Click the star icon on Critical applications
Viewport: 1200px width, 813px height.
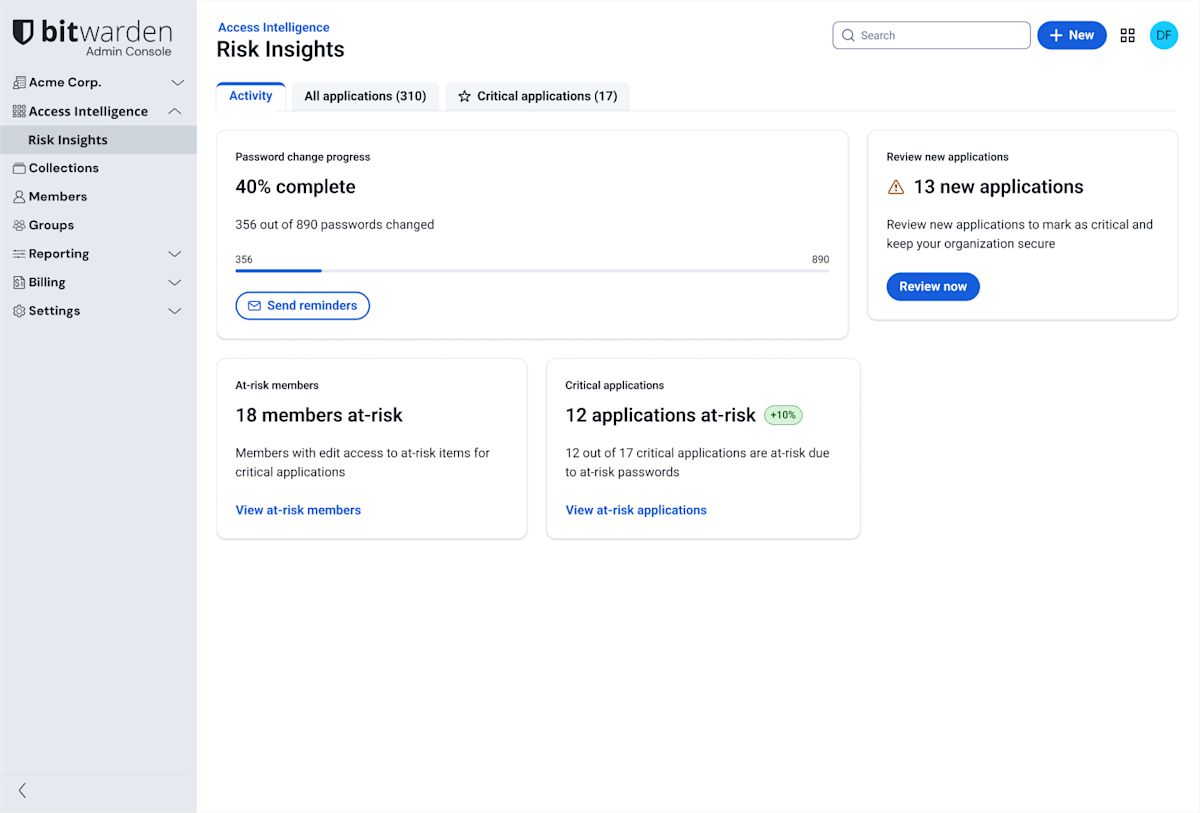(x=464, y=96)
